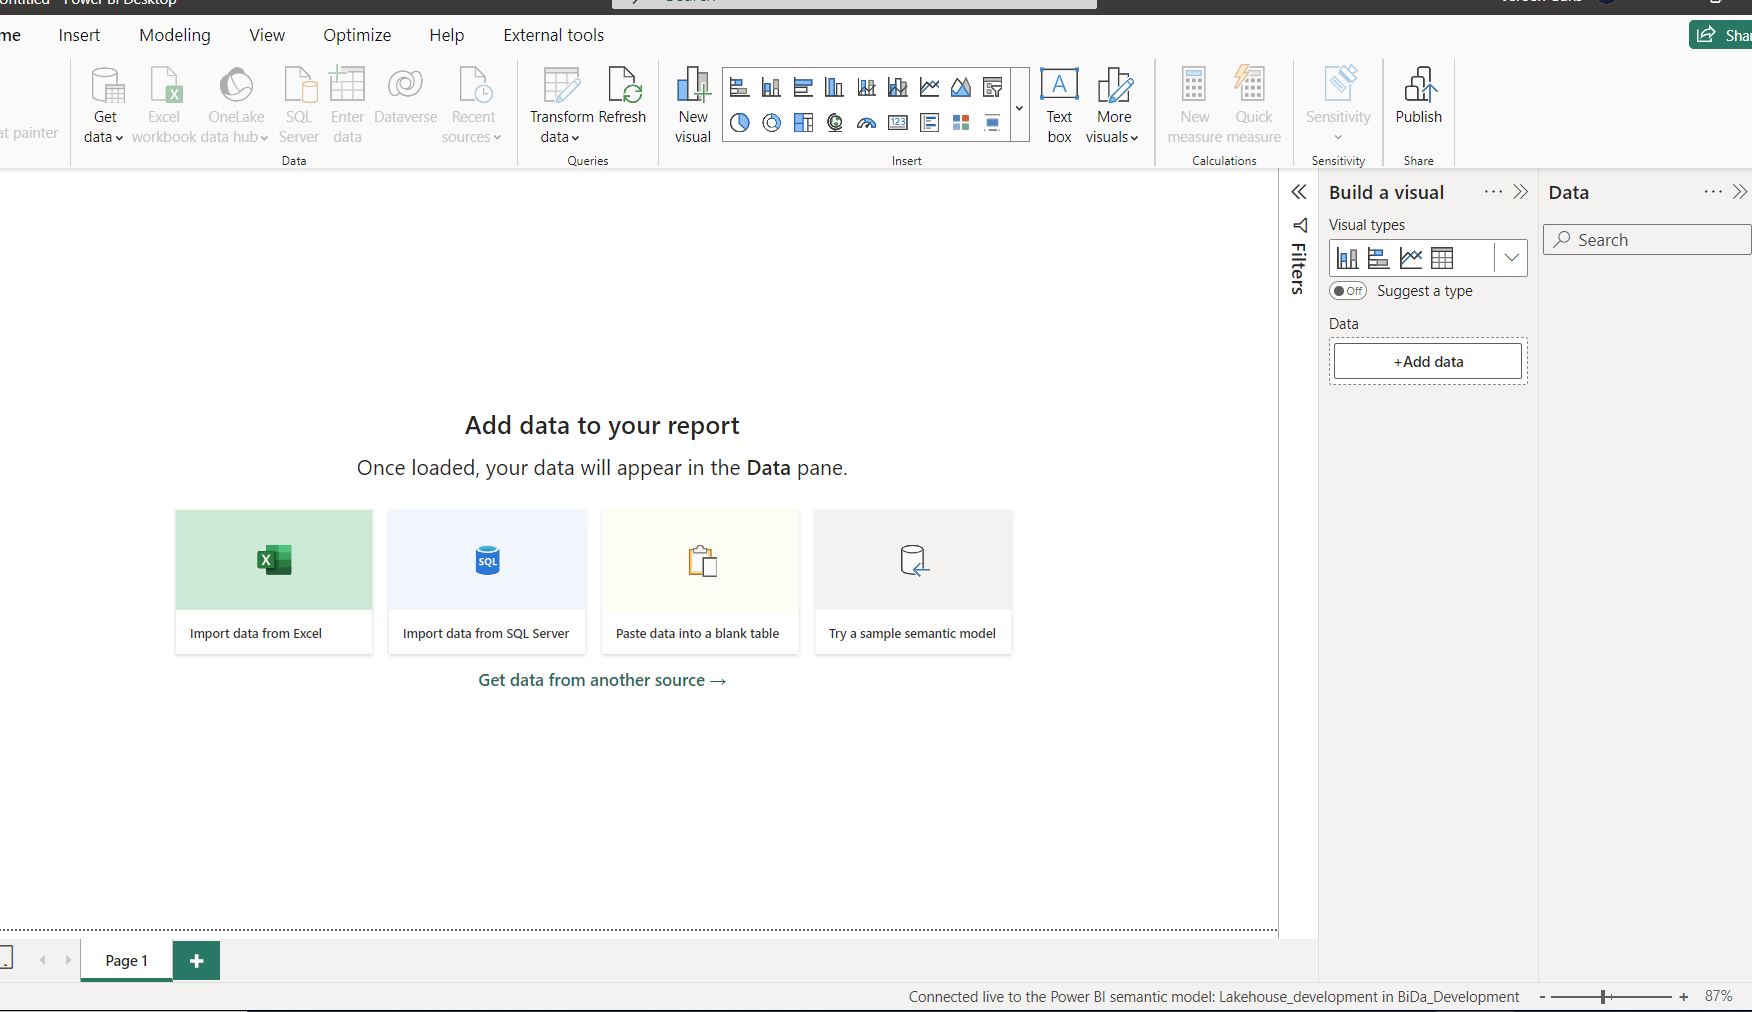This screenshot has height=1012, width=1752.
Task: Insert a line and stacked column chart
Action: [x=866, y=88]
